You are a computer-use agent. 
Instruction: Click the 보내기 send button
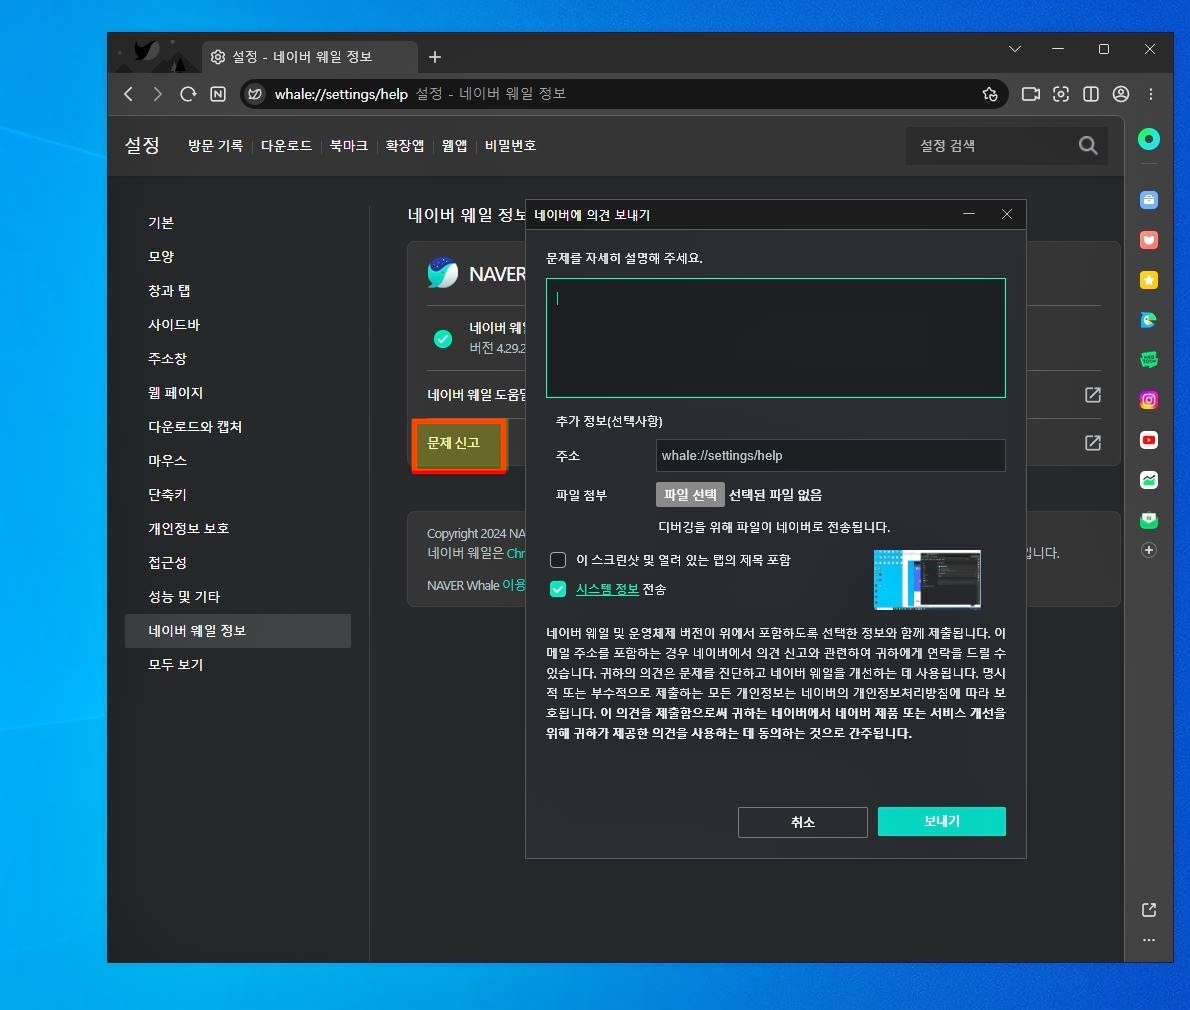[x=942, y=821]
